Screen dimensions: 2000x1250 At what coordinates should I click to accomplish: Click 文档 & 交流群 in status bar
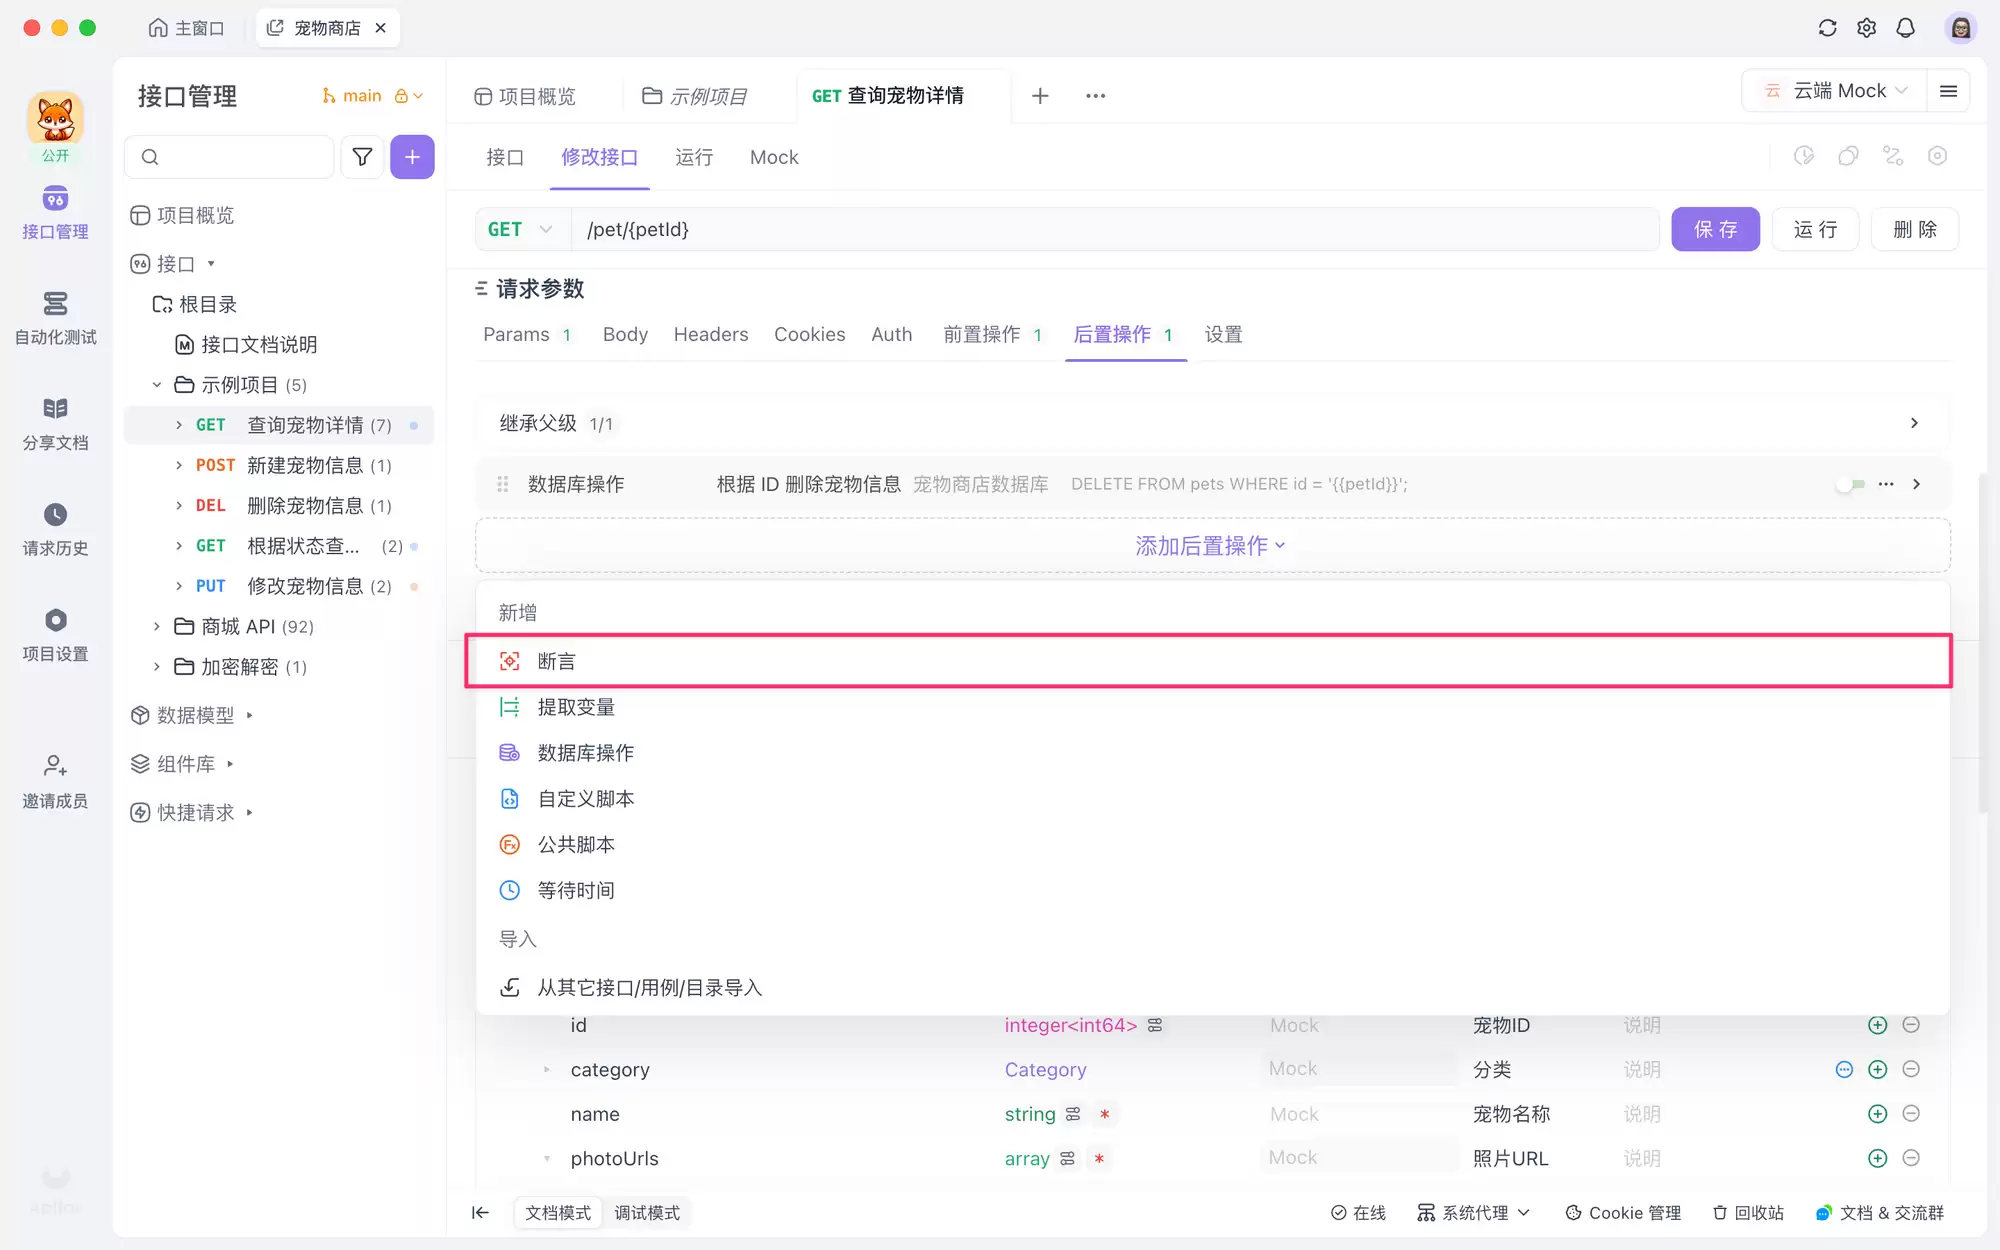(1880, 1213)
